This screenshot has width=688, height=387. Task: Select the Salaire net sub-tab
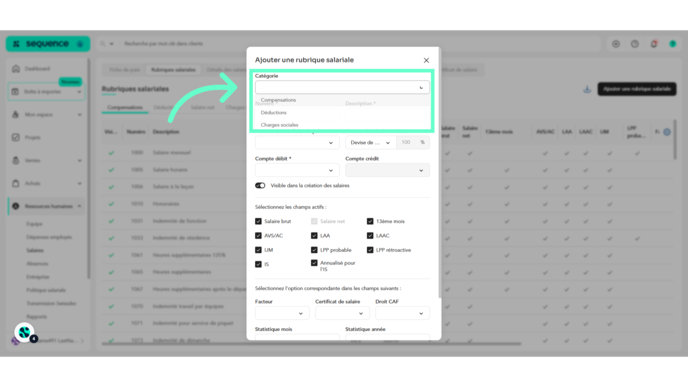coord(203,108)
